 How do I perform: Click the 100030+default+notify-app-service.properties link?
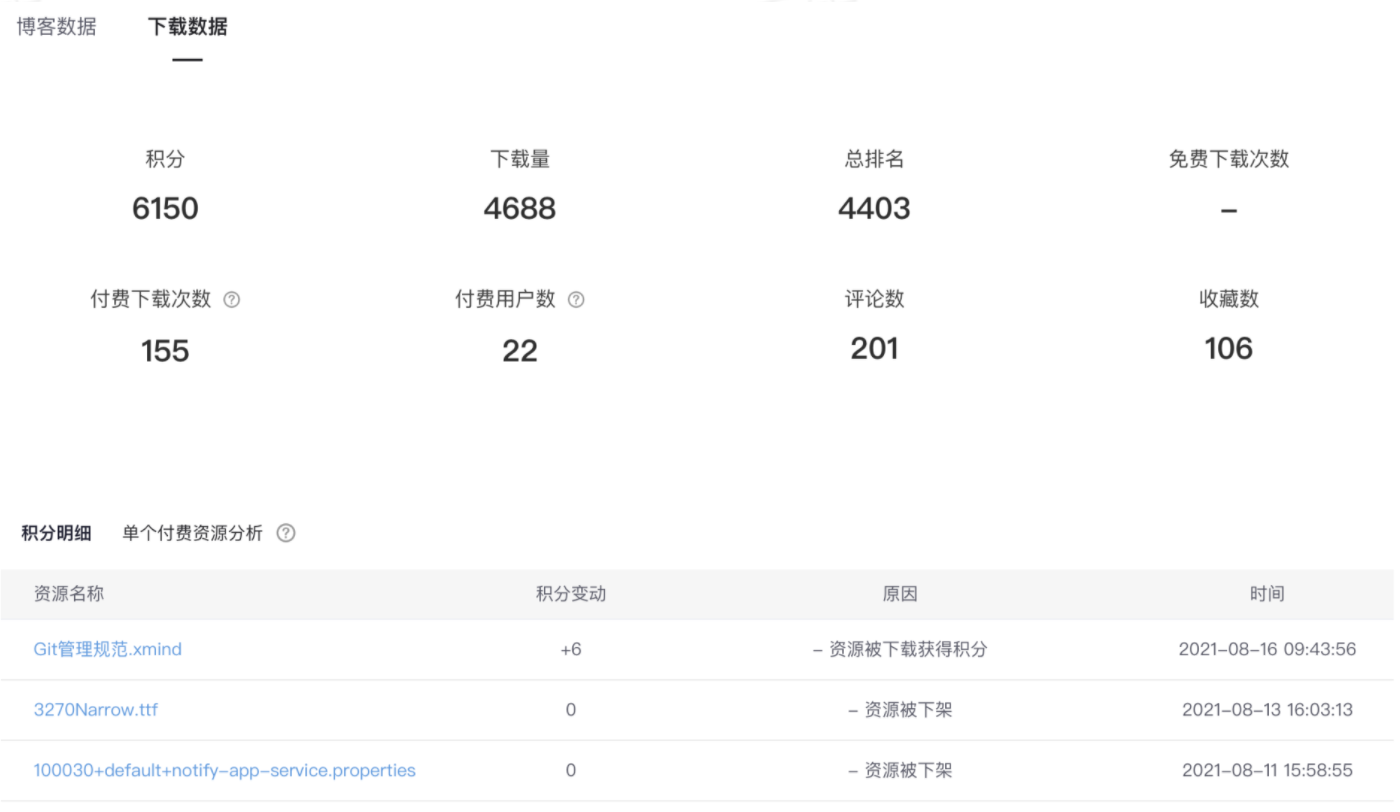pyautogui.click(x=224, y=770)
